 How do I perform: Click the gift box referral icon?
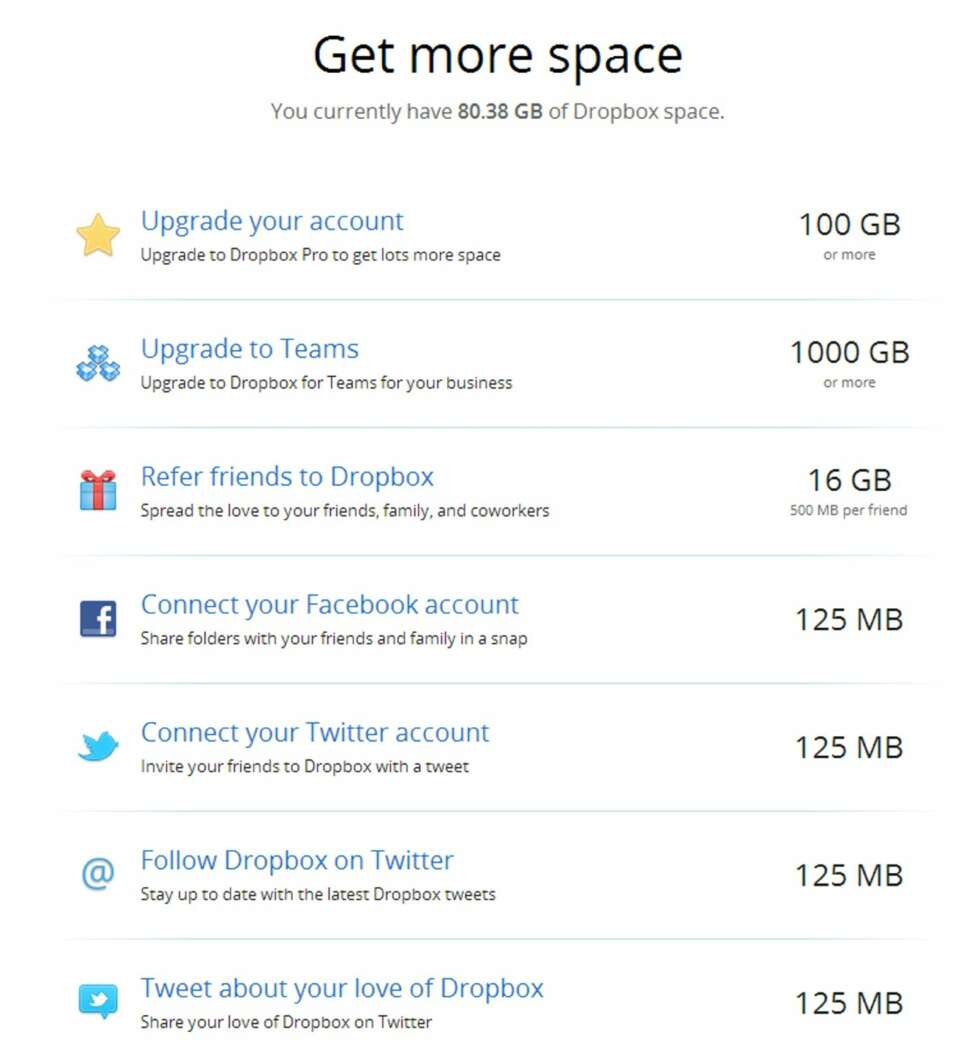coord(98,490)
